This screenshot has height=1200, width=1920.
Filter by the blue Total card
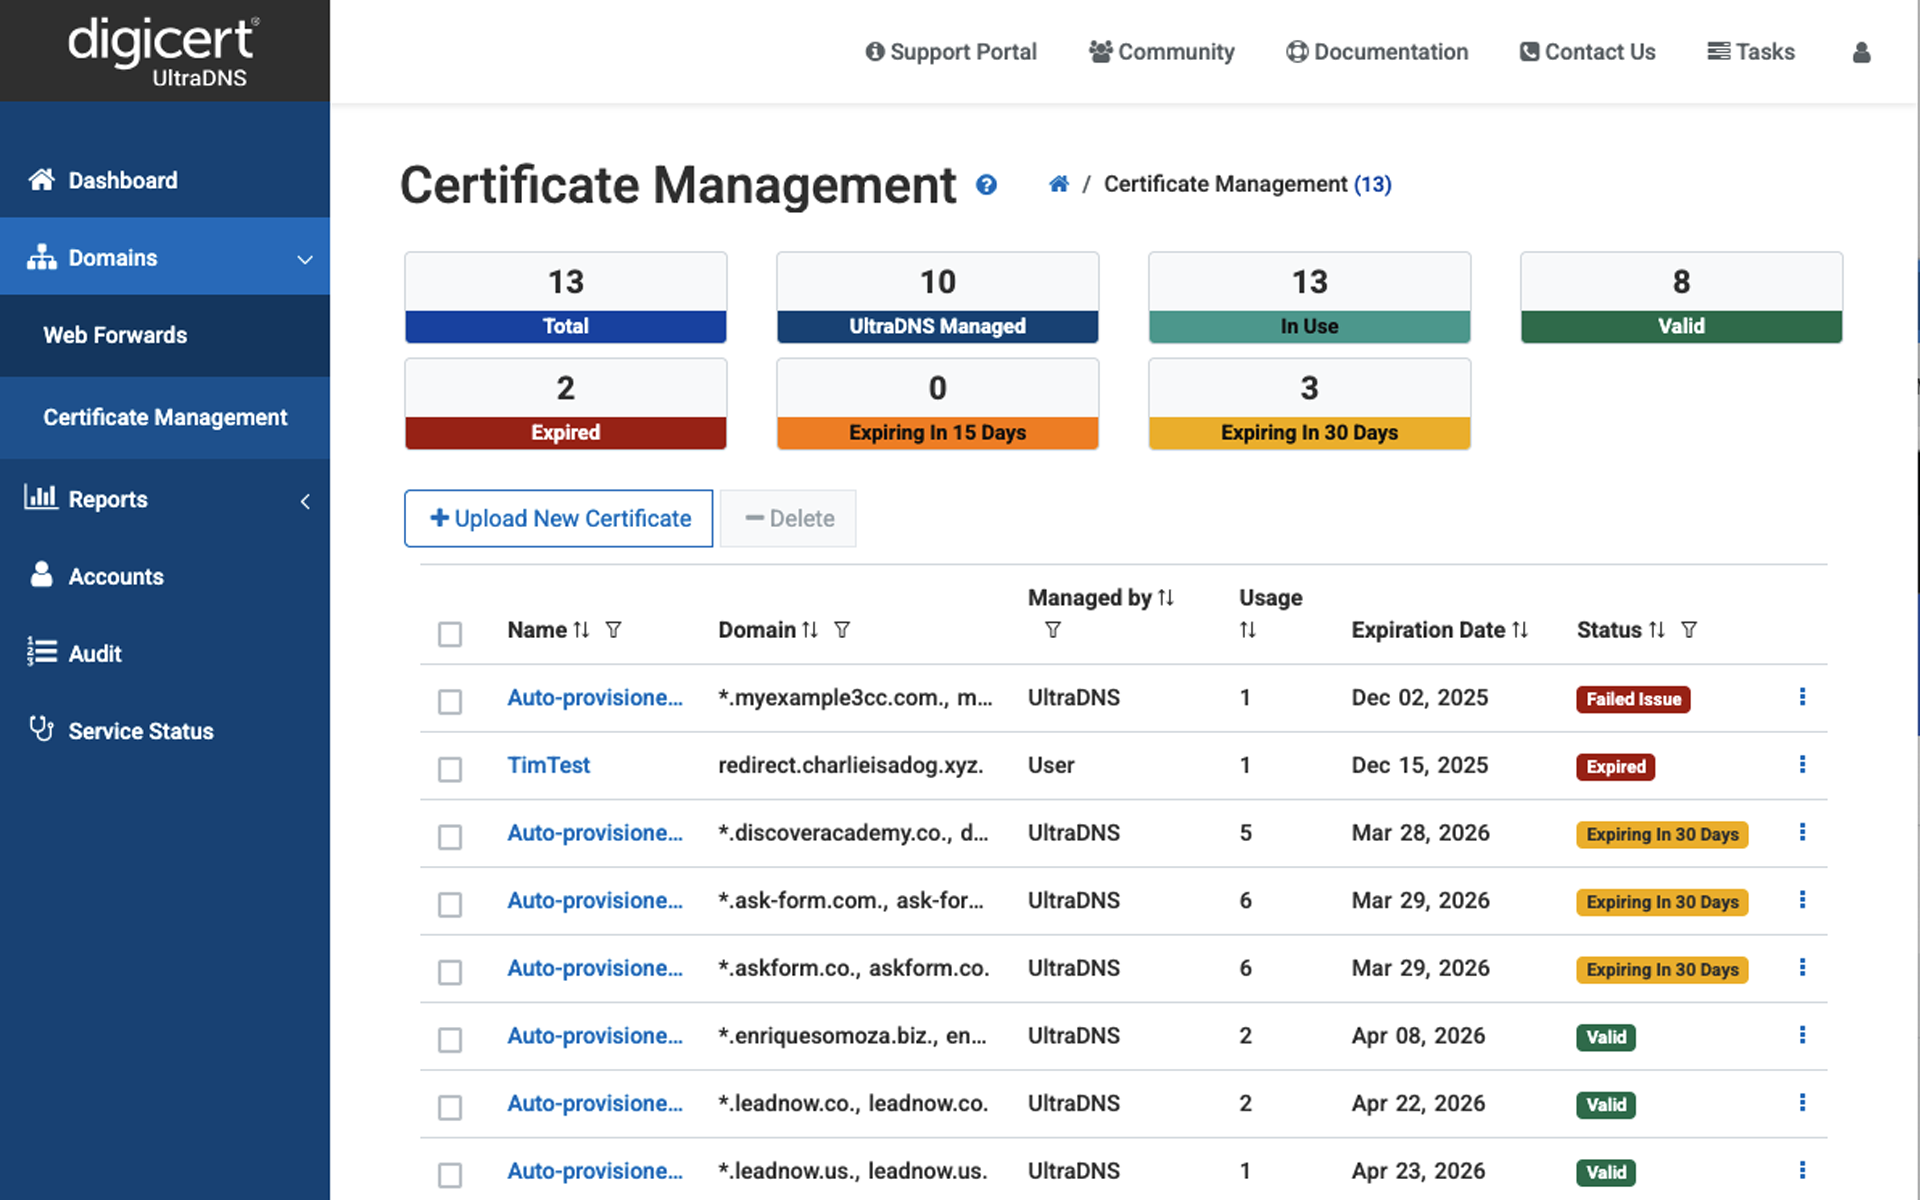566,298
